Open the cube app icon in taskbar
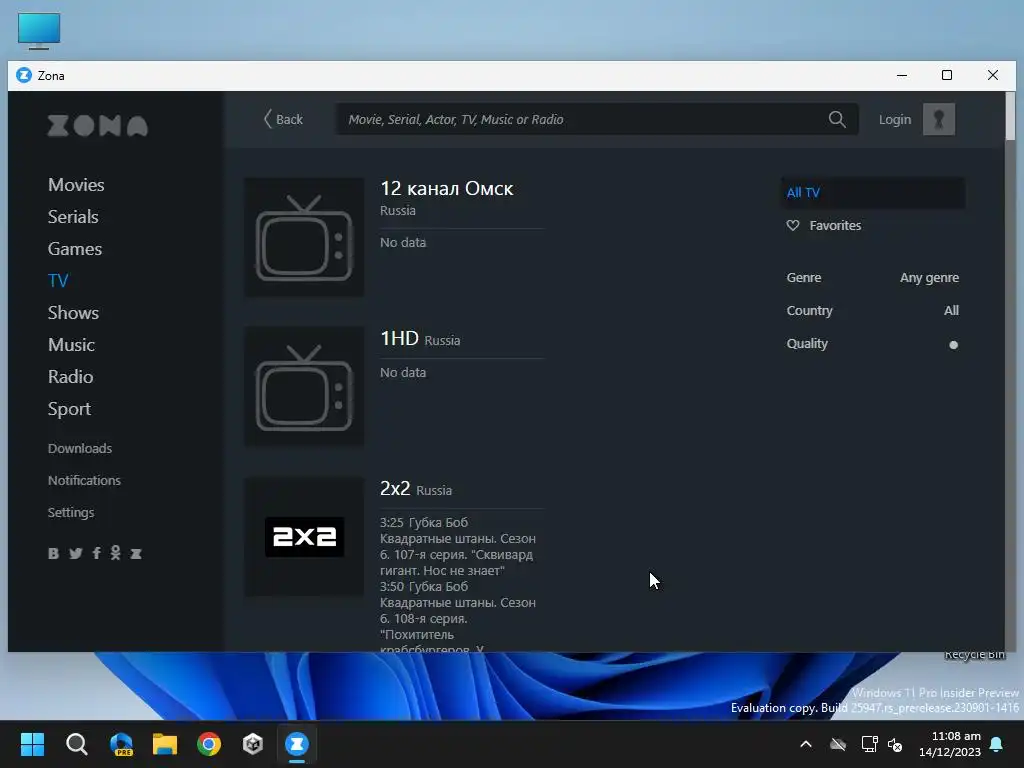1024x768 pixels. [253, 744]
